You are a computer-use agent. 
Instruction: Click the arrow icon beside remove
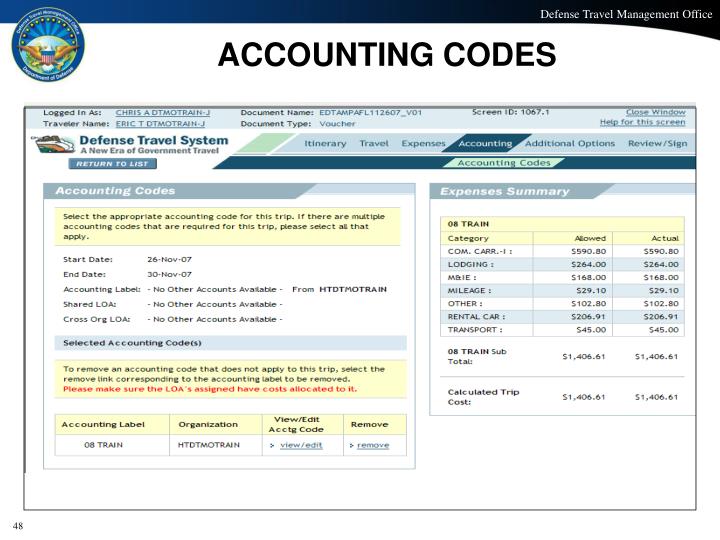pyautogui.click(x=351, y=445)
